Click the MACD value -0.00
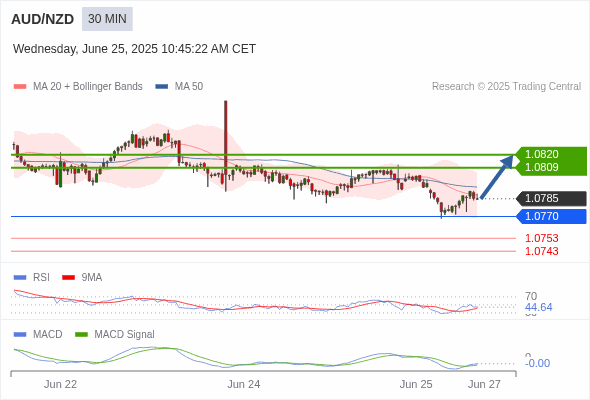The width and height of the screenshot is (590, 400). click(x=537, y=363)
